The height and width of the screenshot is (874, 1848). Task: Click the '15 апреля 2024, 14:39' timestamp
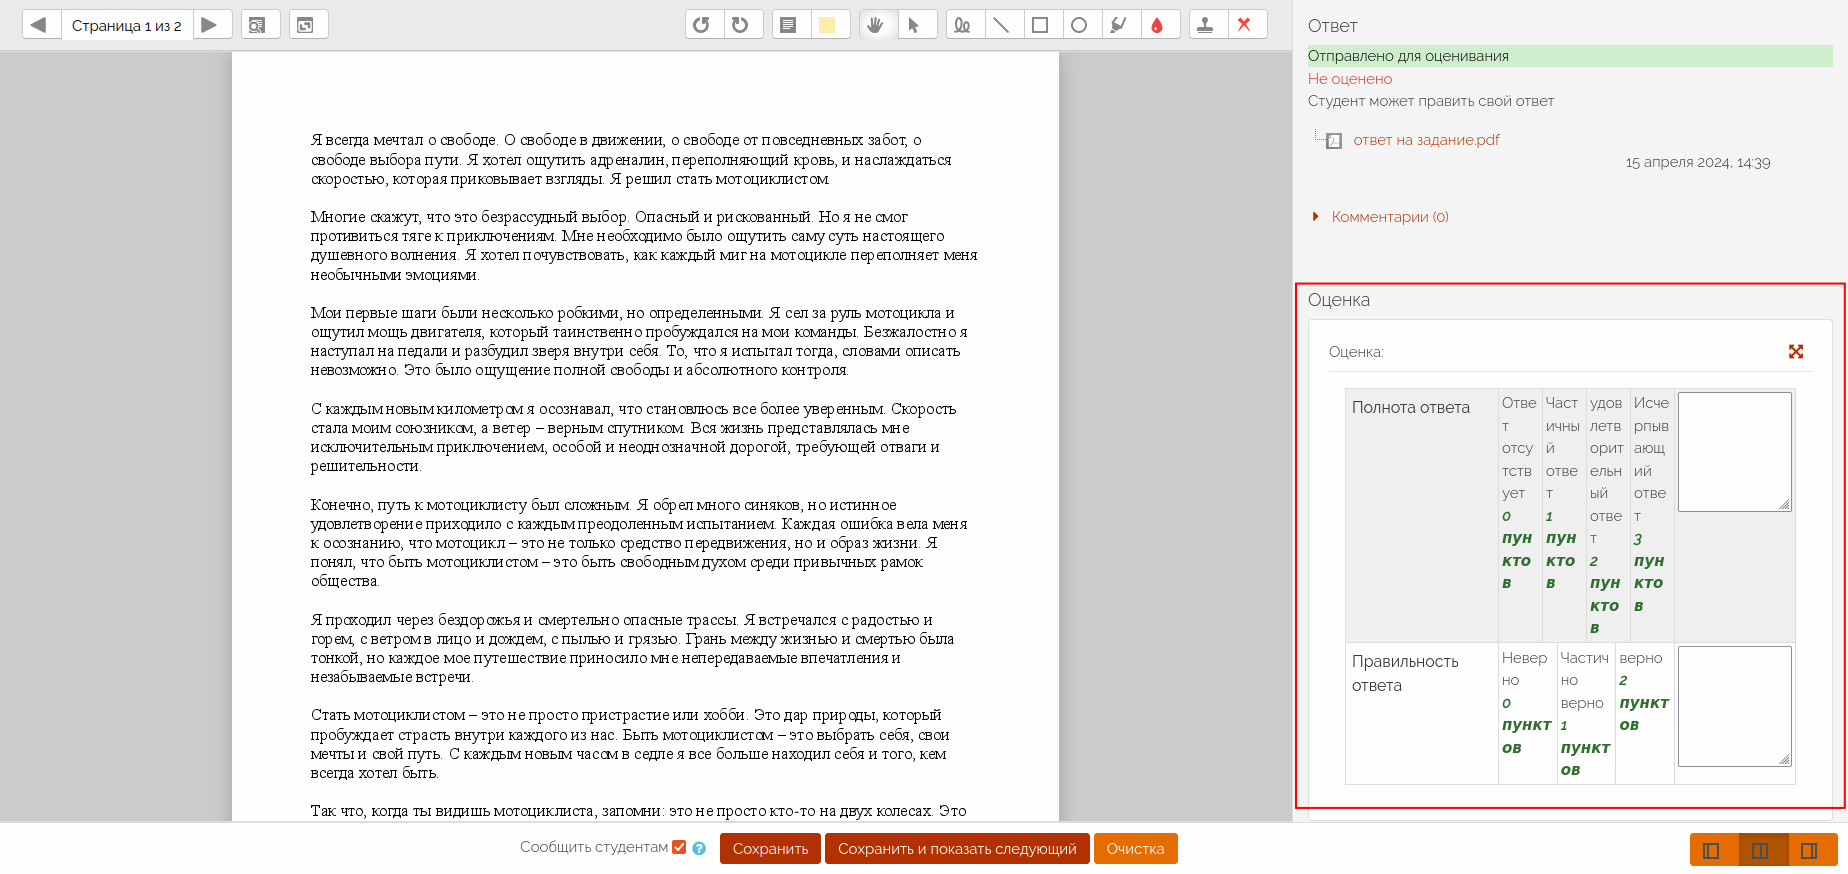pos(1698,162)
